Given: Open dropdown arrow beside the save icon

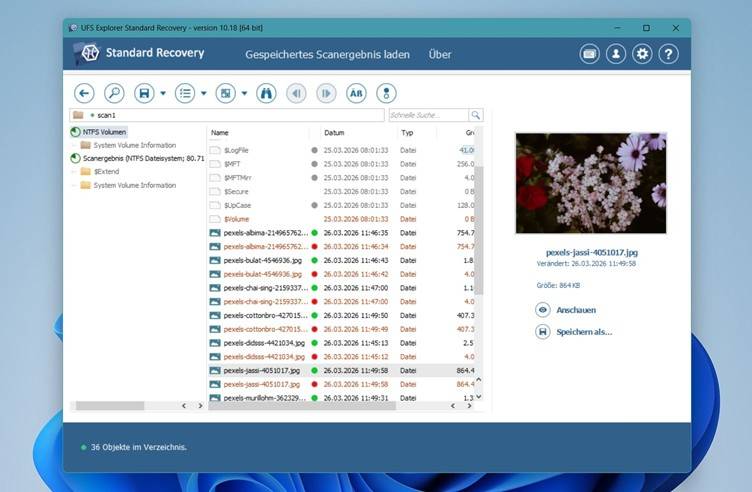Looking at the screenshot, I should click(x=163, y=94).
